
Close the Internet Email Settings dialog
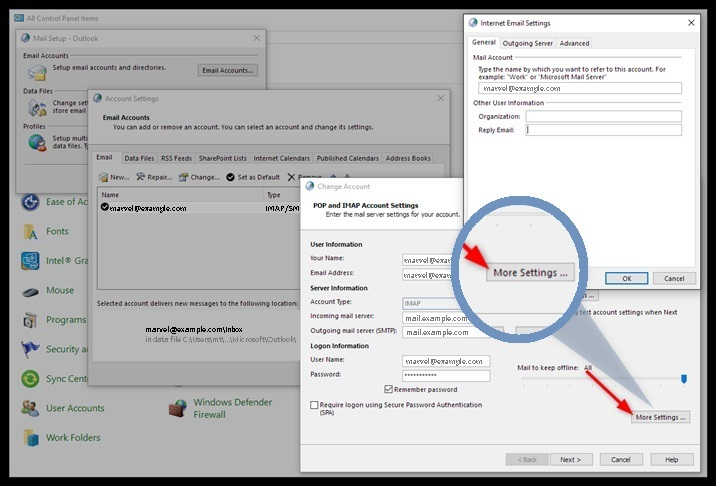(x=691, y=22)
